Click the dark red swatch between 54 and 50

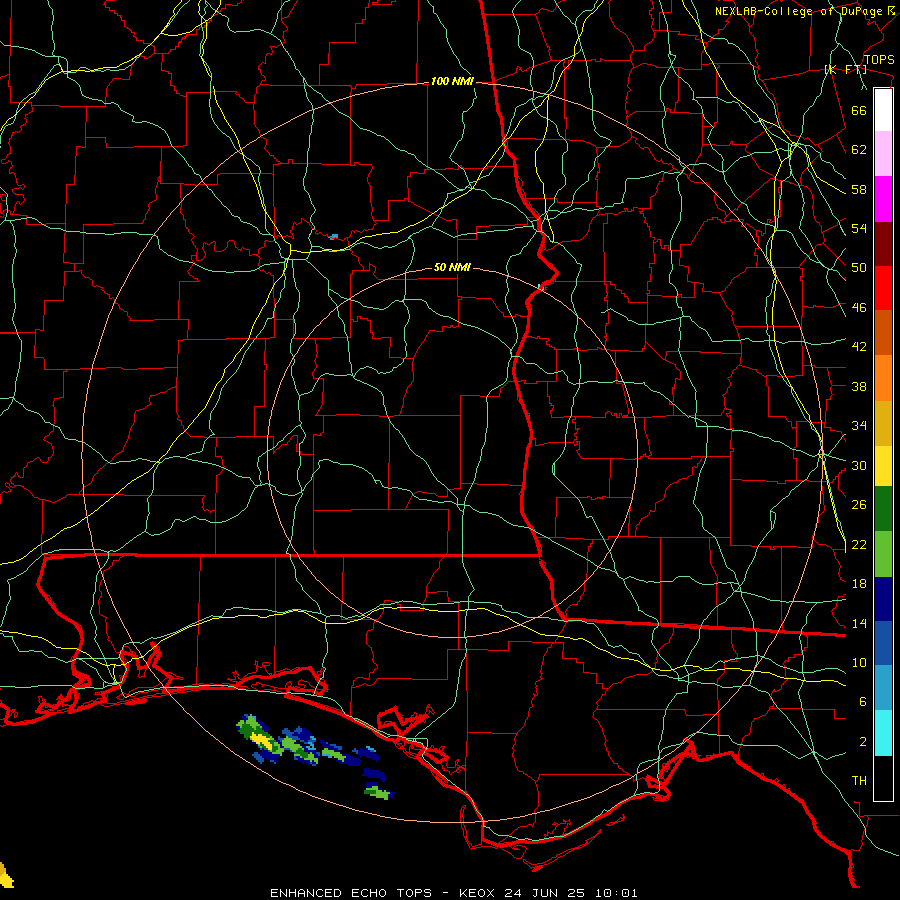tap(883, 243)
